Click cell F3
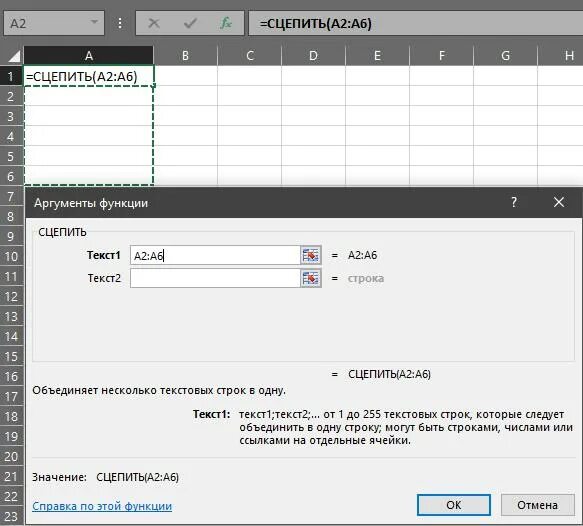 441,116
